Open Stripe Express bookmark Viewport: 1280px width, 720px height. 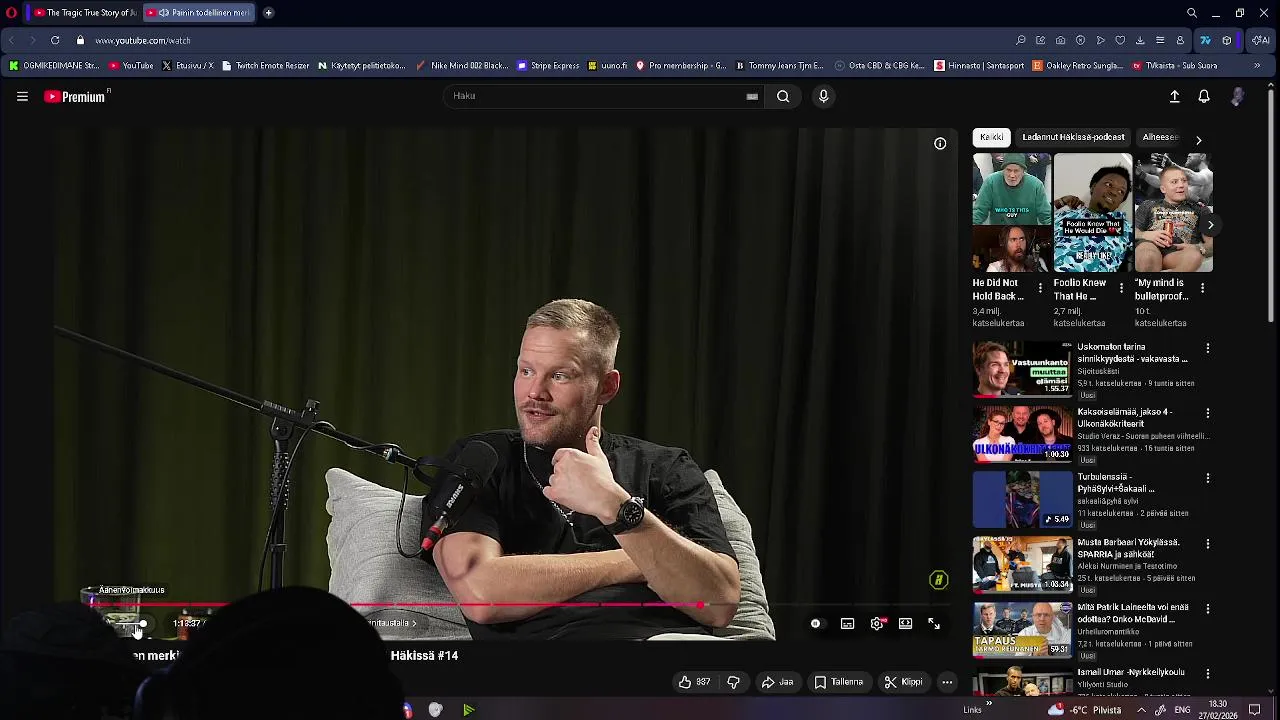[548, 66]
